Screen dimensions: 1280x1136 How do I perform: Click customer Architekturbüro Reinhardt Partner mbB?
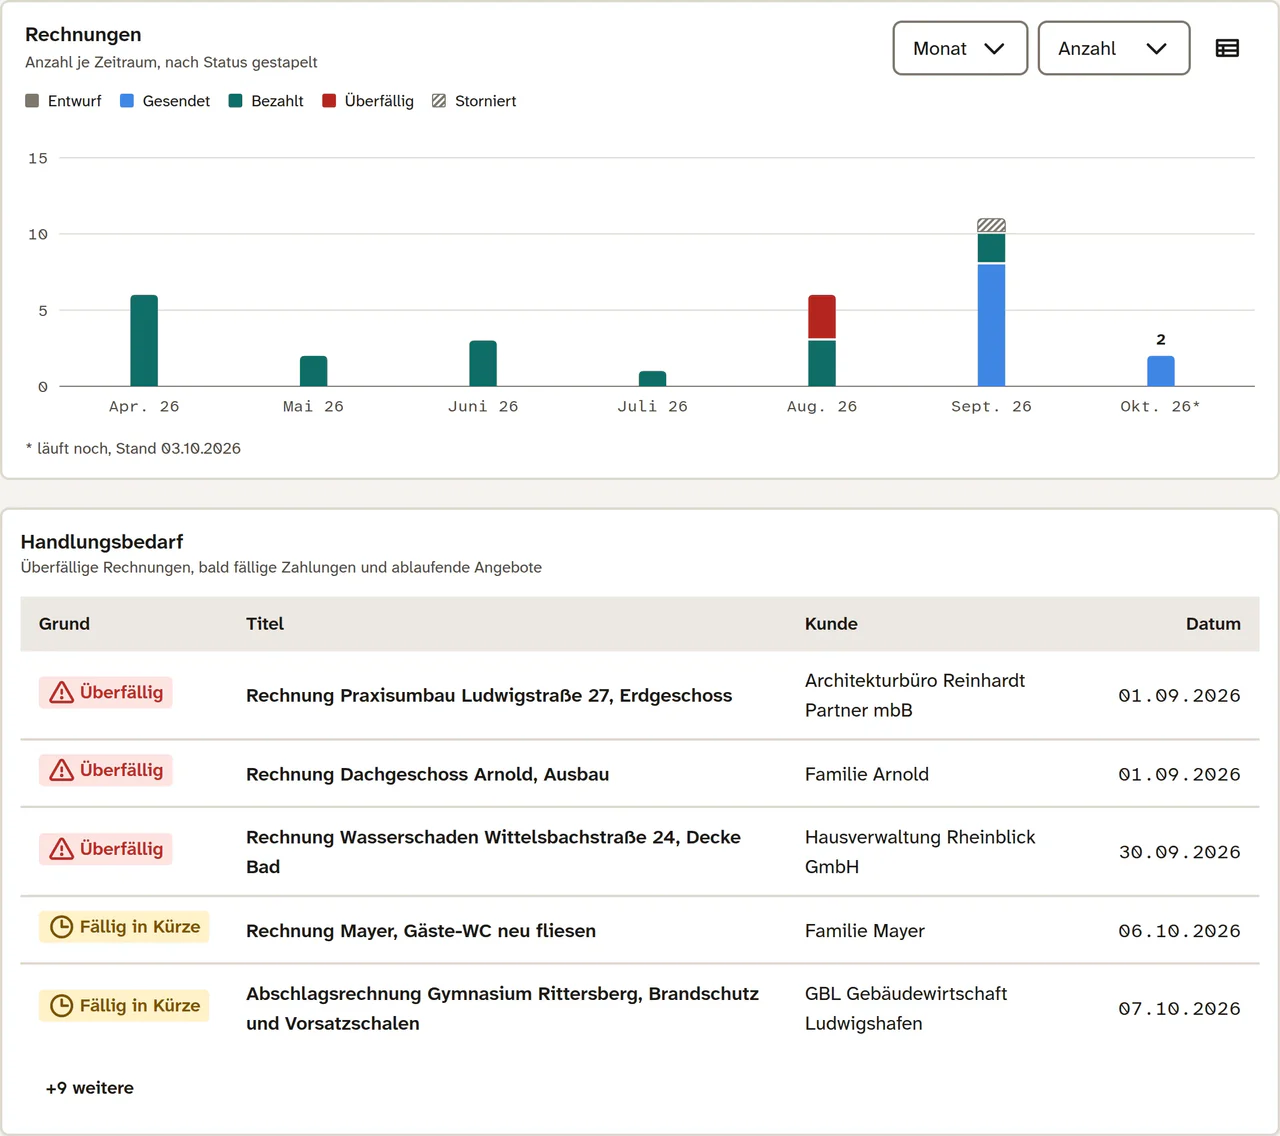(x=915, y=695)
